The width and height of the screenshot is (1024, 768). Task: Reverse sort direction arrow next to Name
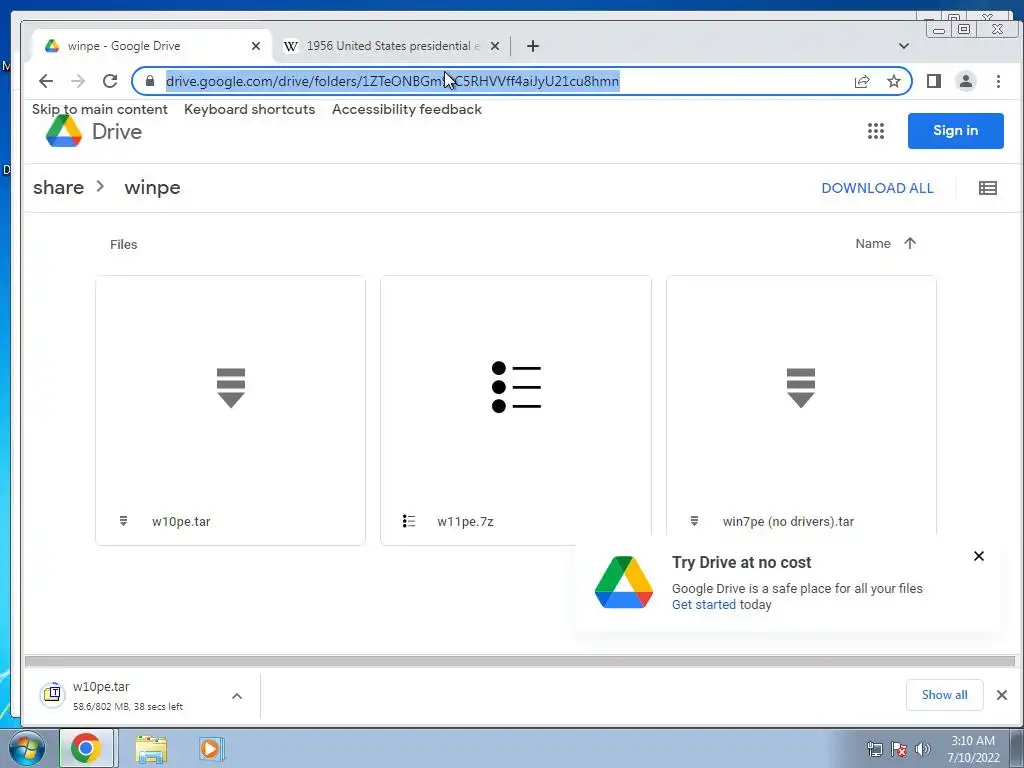pos(910,243)
